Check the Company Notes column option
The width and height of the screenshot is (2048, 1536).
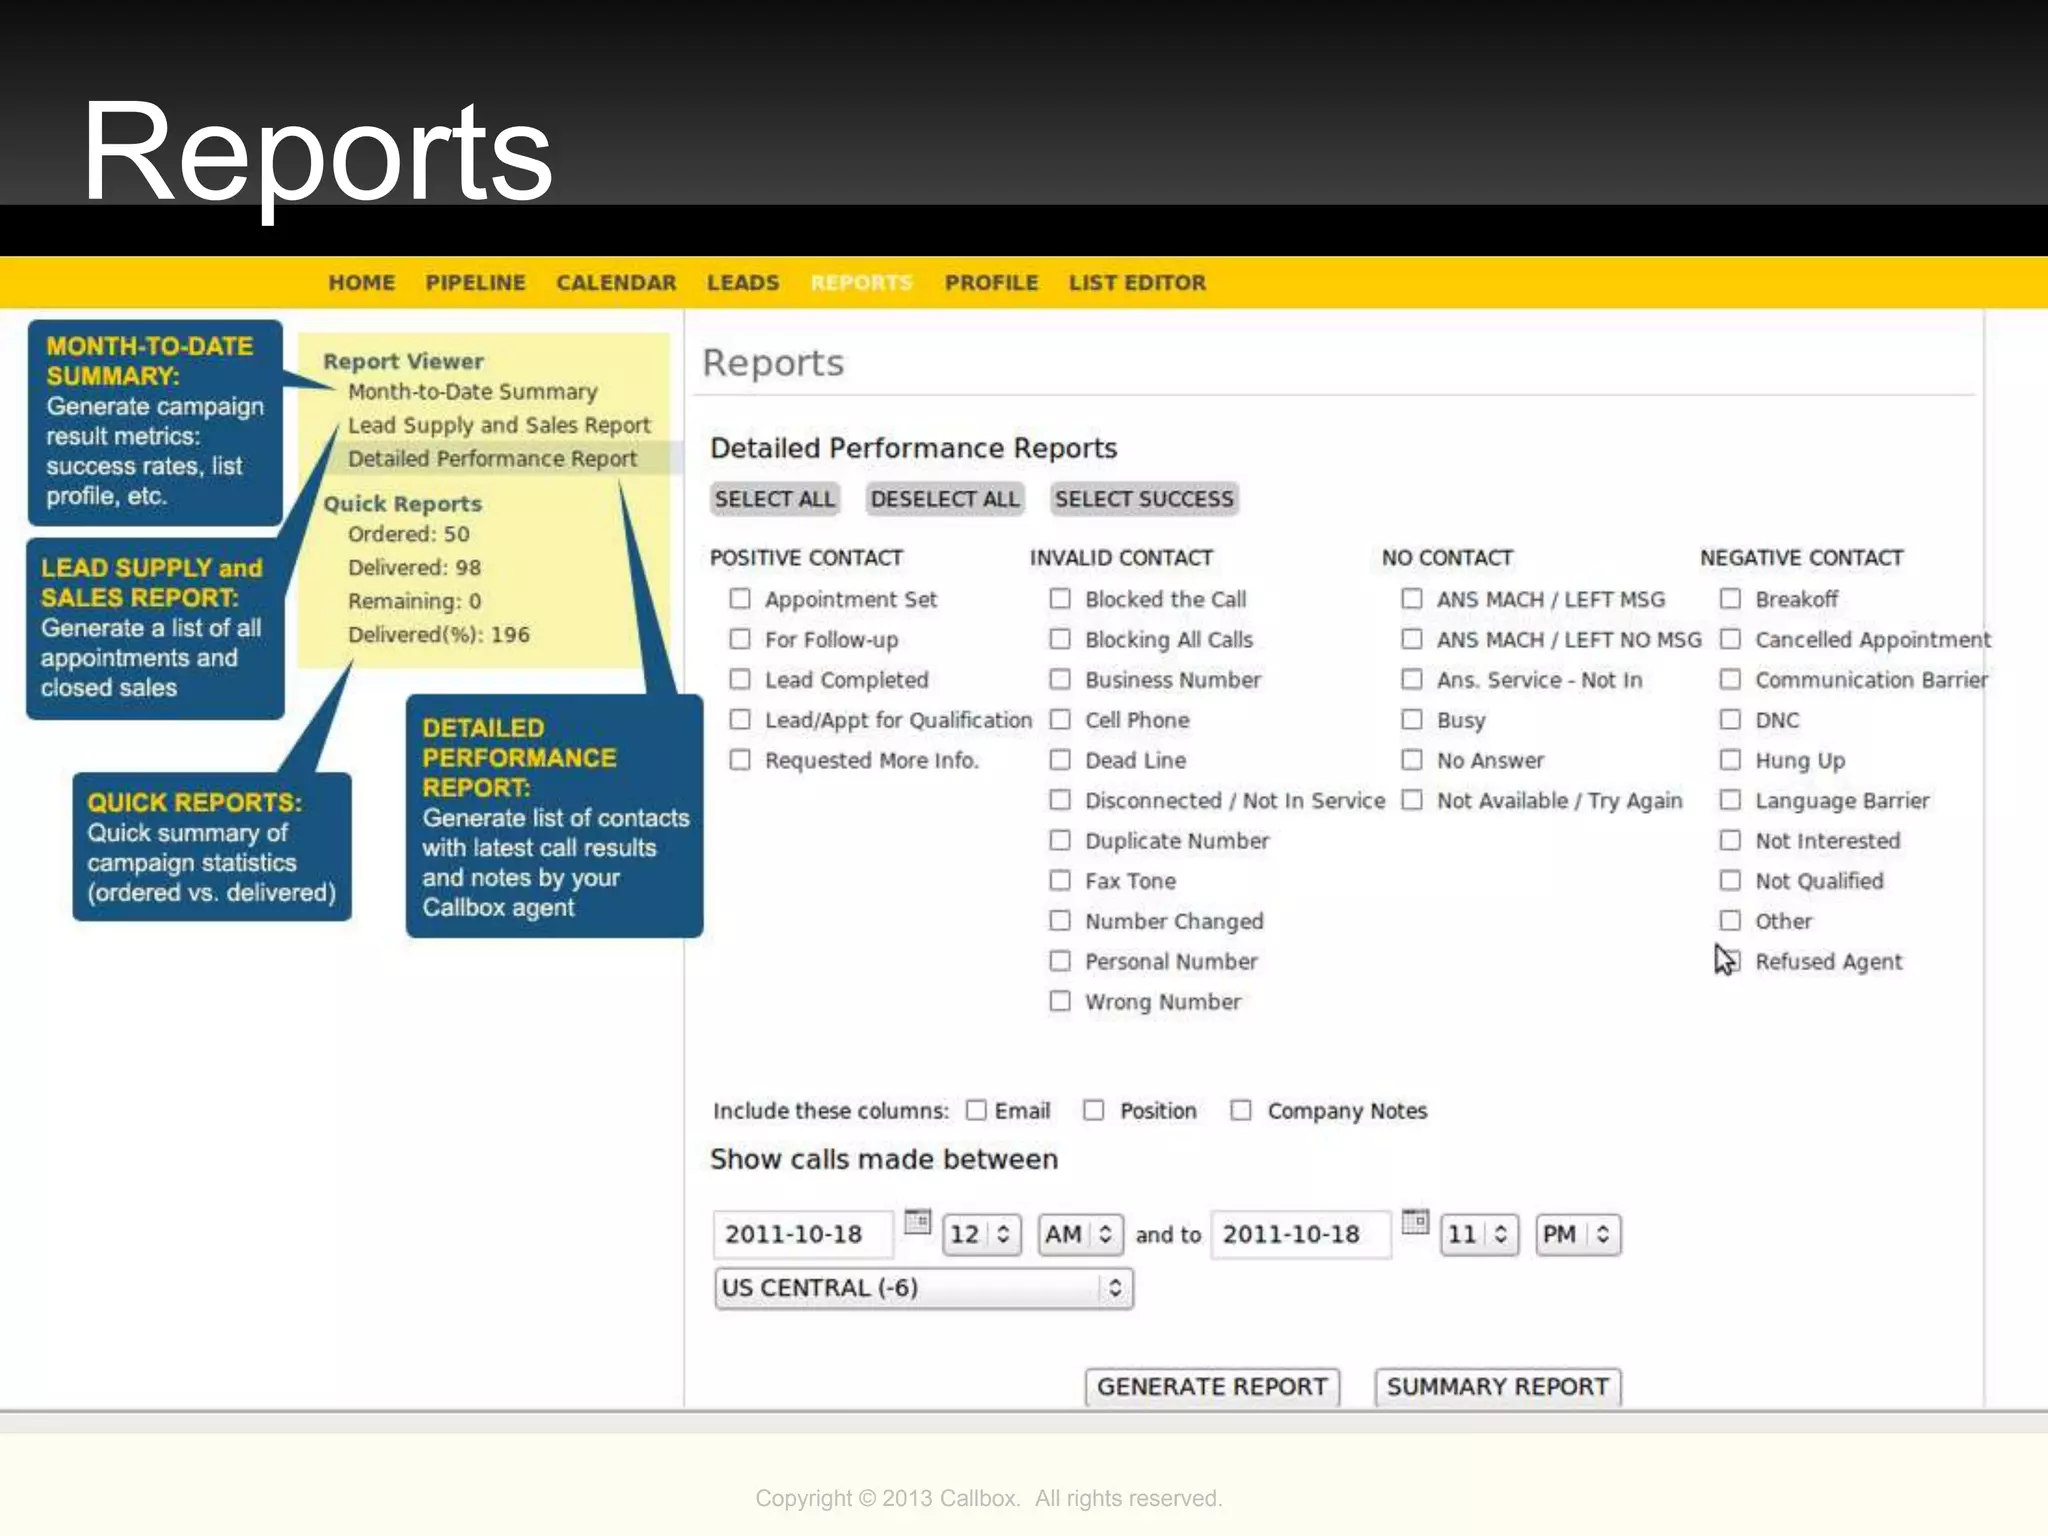(x=1241, y=1110)
